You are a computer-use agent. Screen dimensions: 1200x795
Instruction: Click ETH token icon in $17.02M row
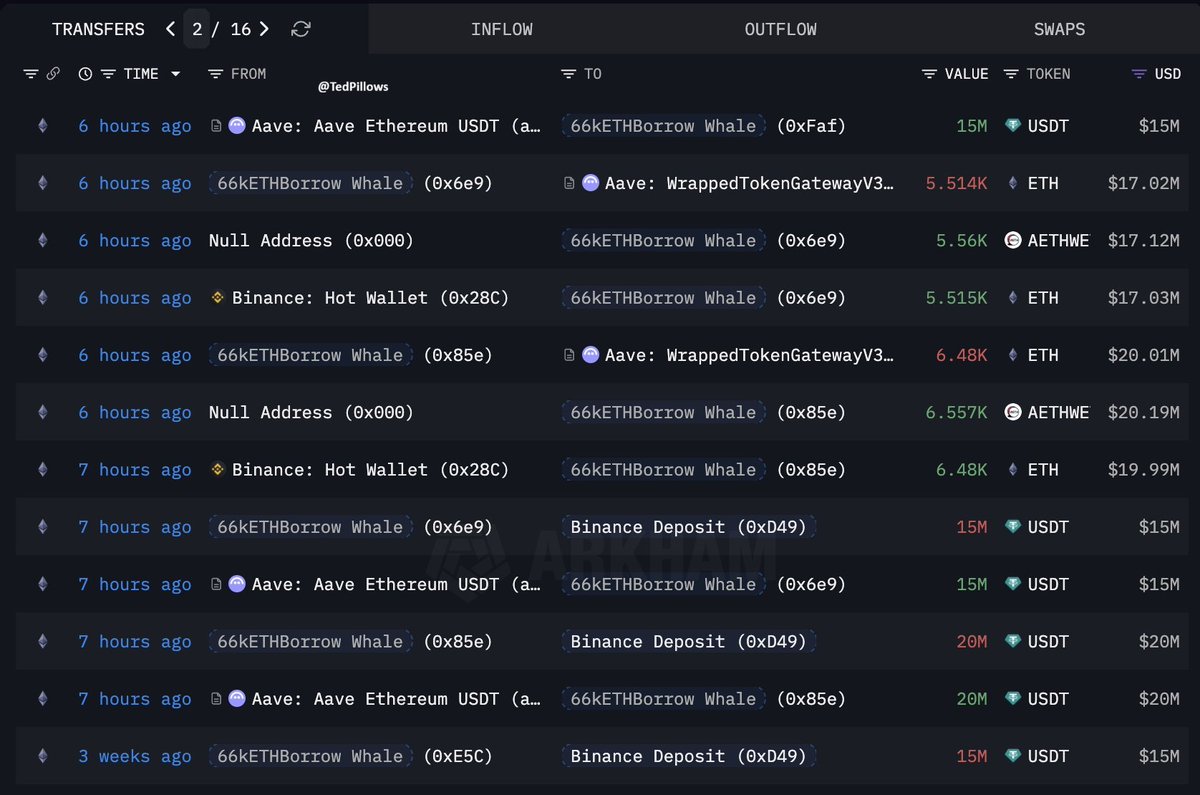point(1013,183)
